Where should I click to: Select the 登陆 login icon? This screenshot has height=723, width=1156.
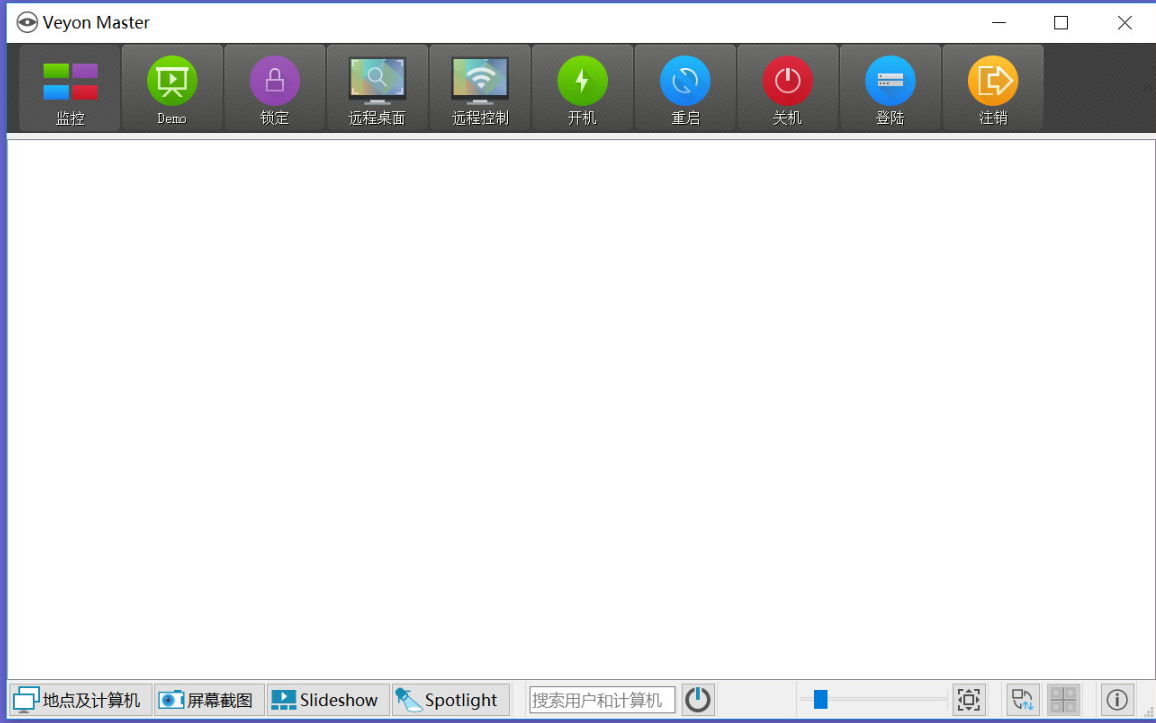890,88
